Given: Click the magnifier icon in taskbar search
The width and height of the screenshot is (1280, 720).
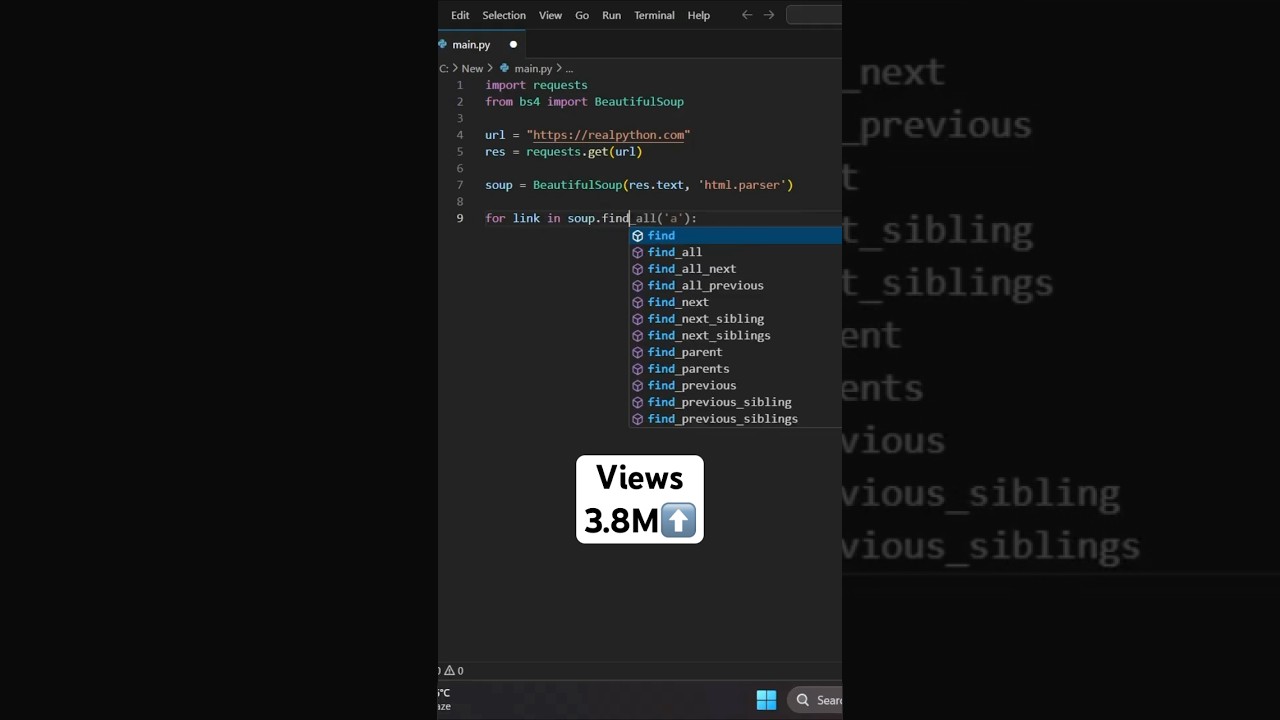Looking at the screenshot, I should coord(803,700).
